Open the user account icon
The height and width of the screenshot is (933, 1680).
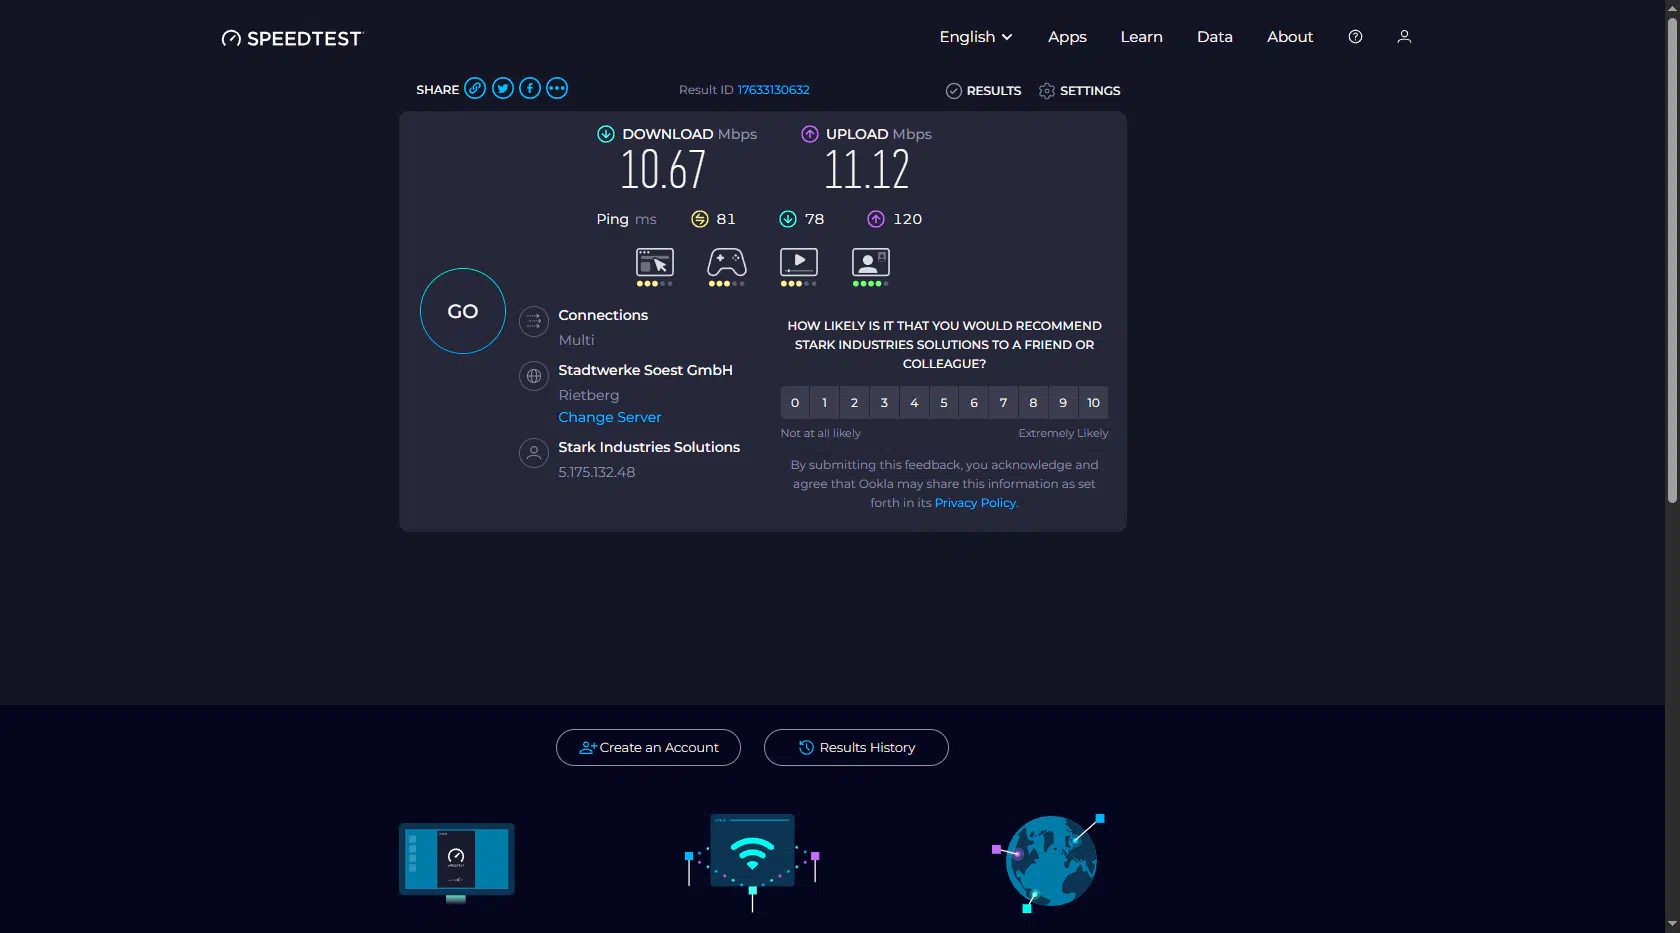pos(1404,36)
